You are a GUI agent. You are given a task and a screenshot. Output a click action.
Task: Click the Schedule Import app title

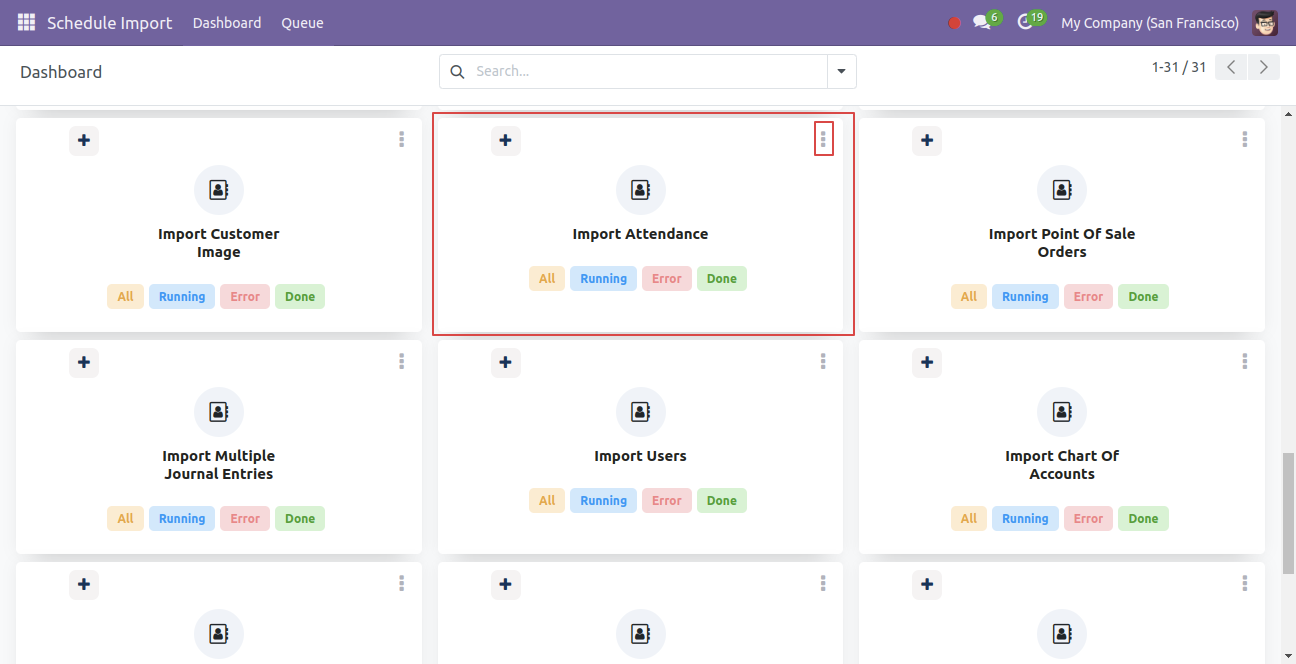[x=110, y=23]
